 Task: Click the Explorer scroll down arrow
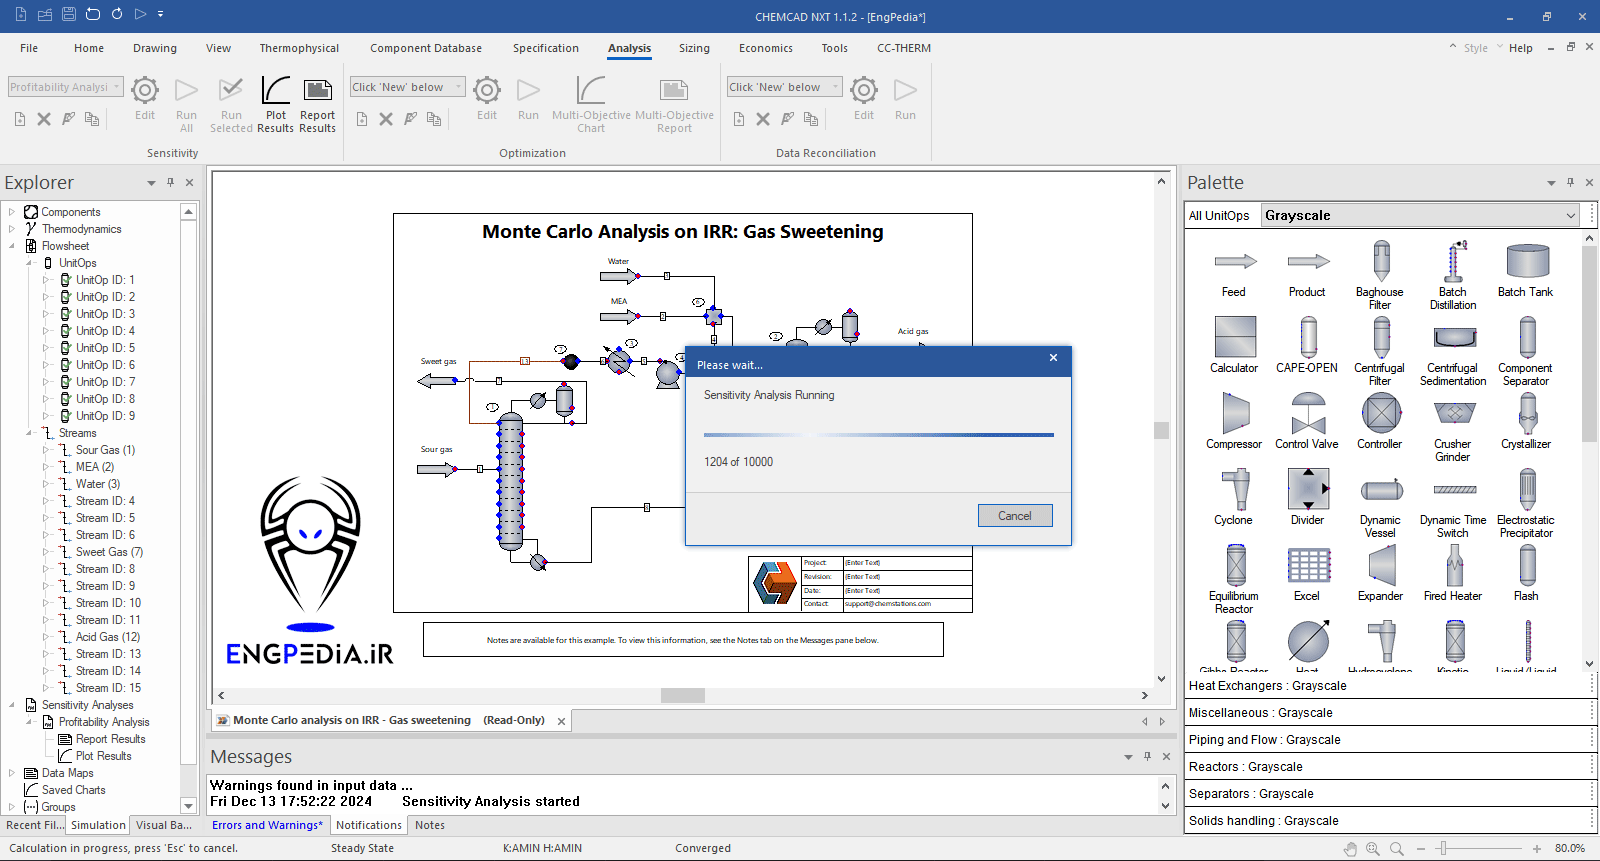pyautogui.click(x=188, y=806)
